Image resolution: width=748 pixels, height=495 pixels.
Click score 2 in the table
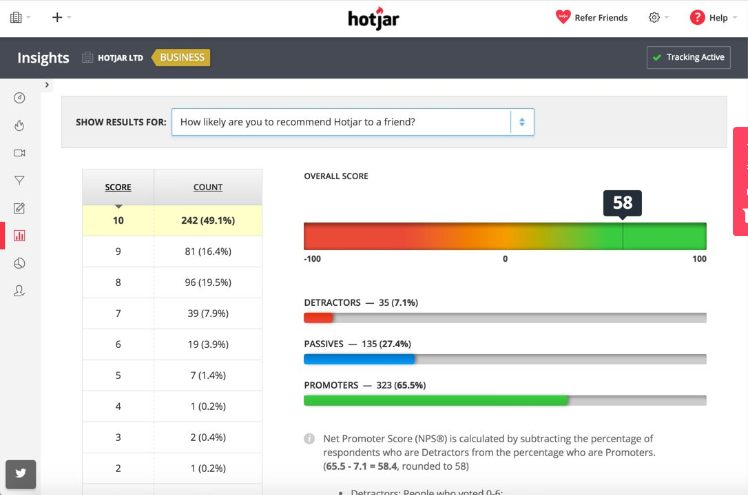click(x=118, y=468)
